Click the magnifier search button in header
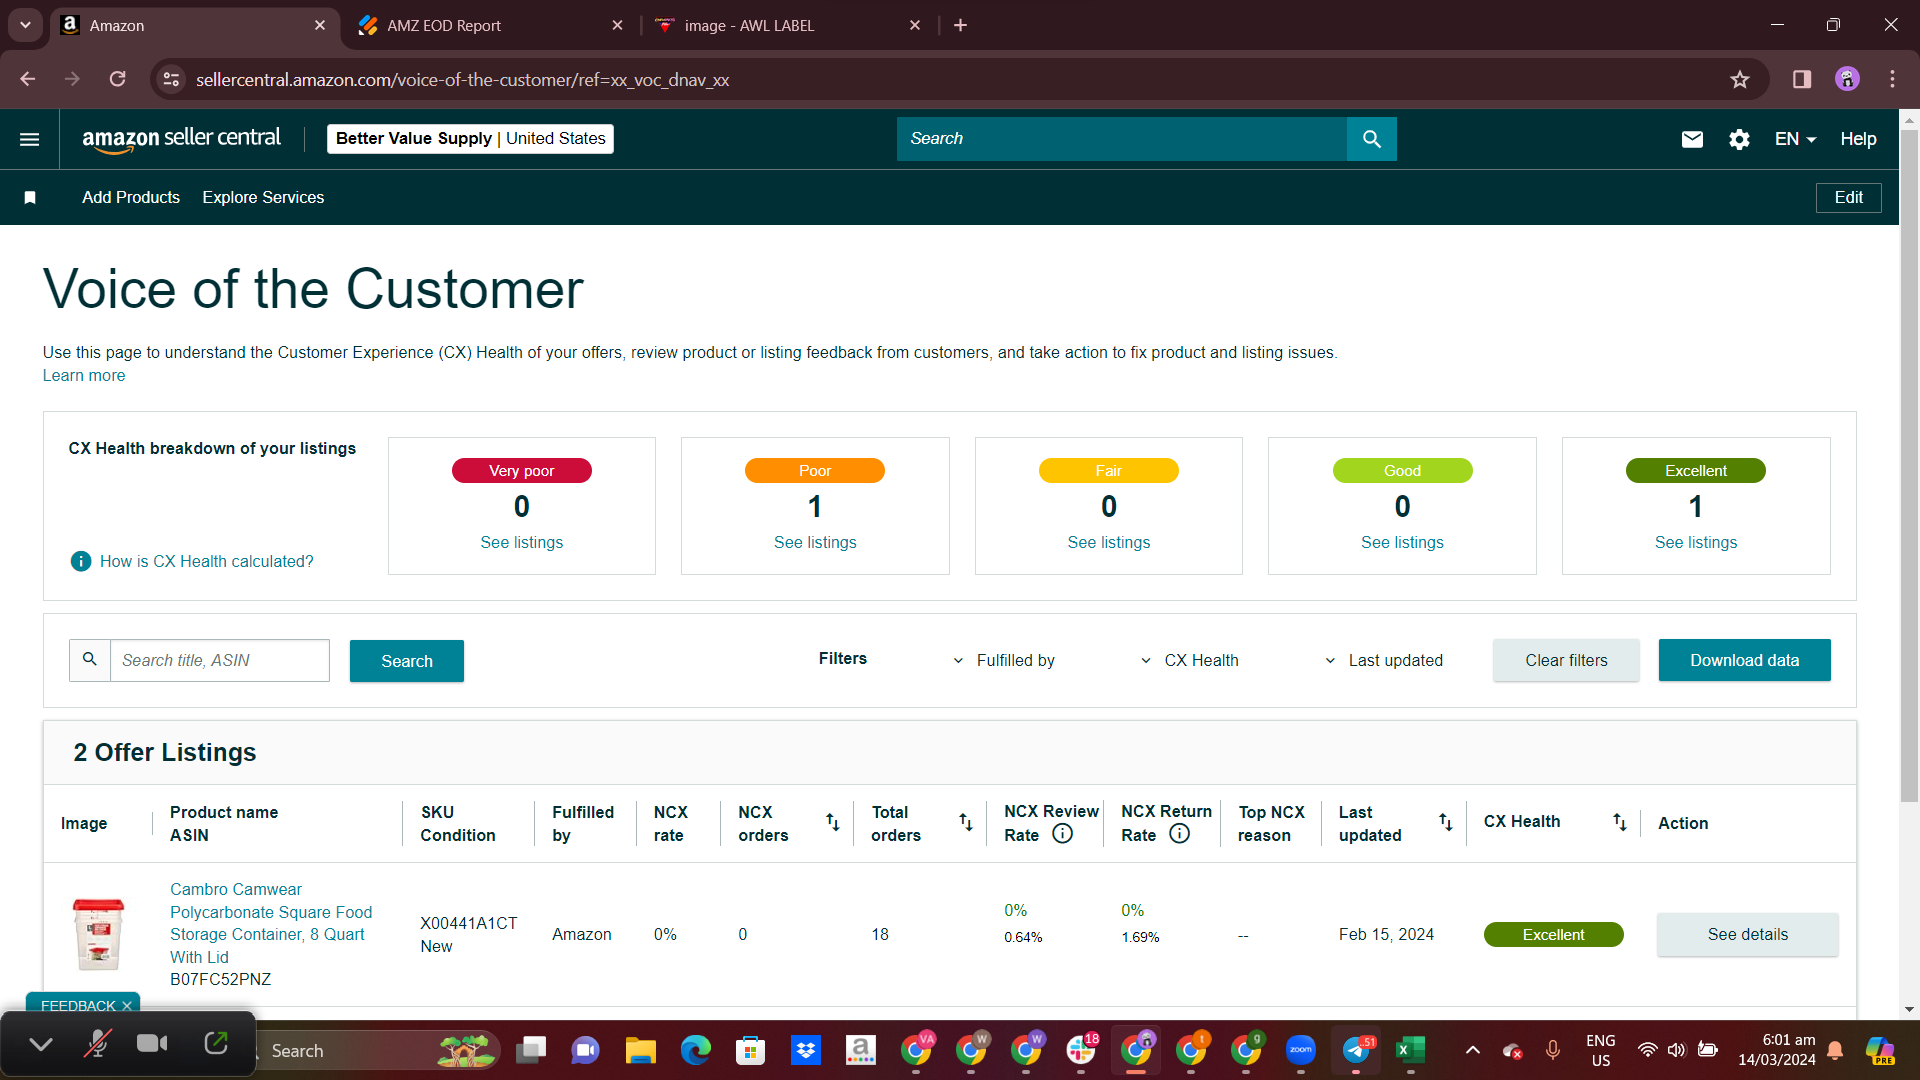Screen dimensions: 1920x1080 click(x=1371, y=139)
